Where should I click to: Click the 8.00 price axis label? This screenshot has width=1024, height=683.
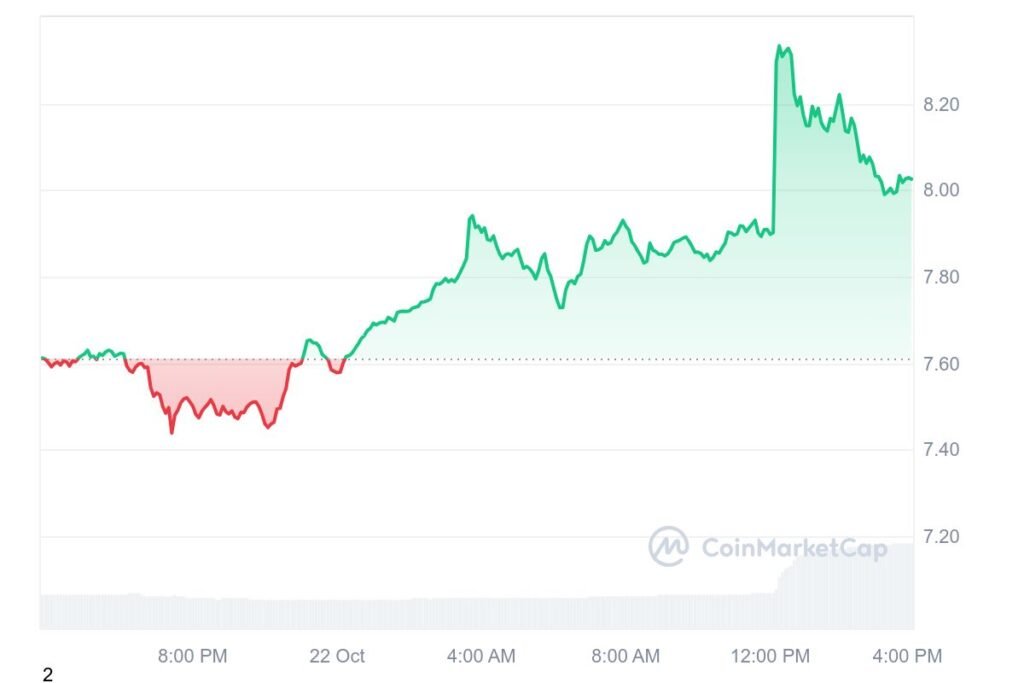click(x=940, y=190)
